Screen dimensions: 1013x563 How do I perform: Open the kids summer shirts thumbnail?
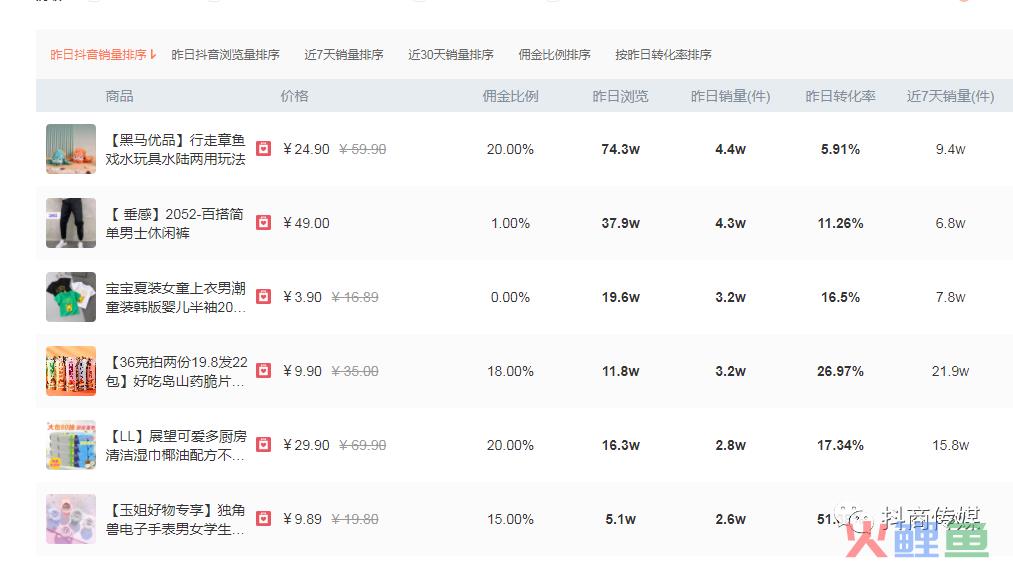coord(71,297)
